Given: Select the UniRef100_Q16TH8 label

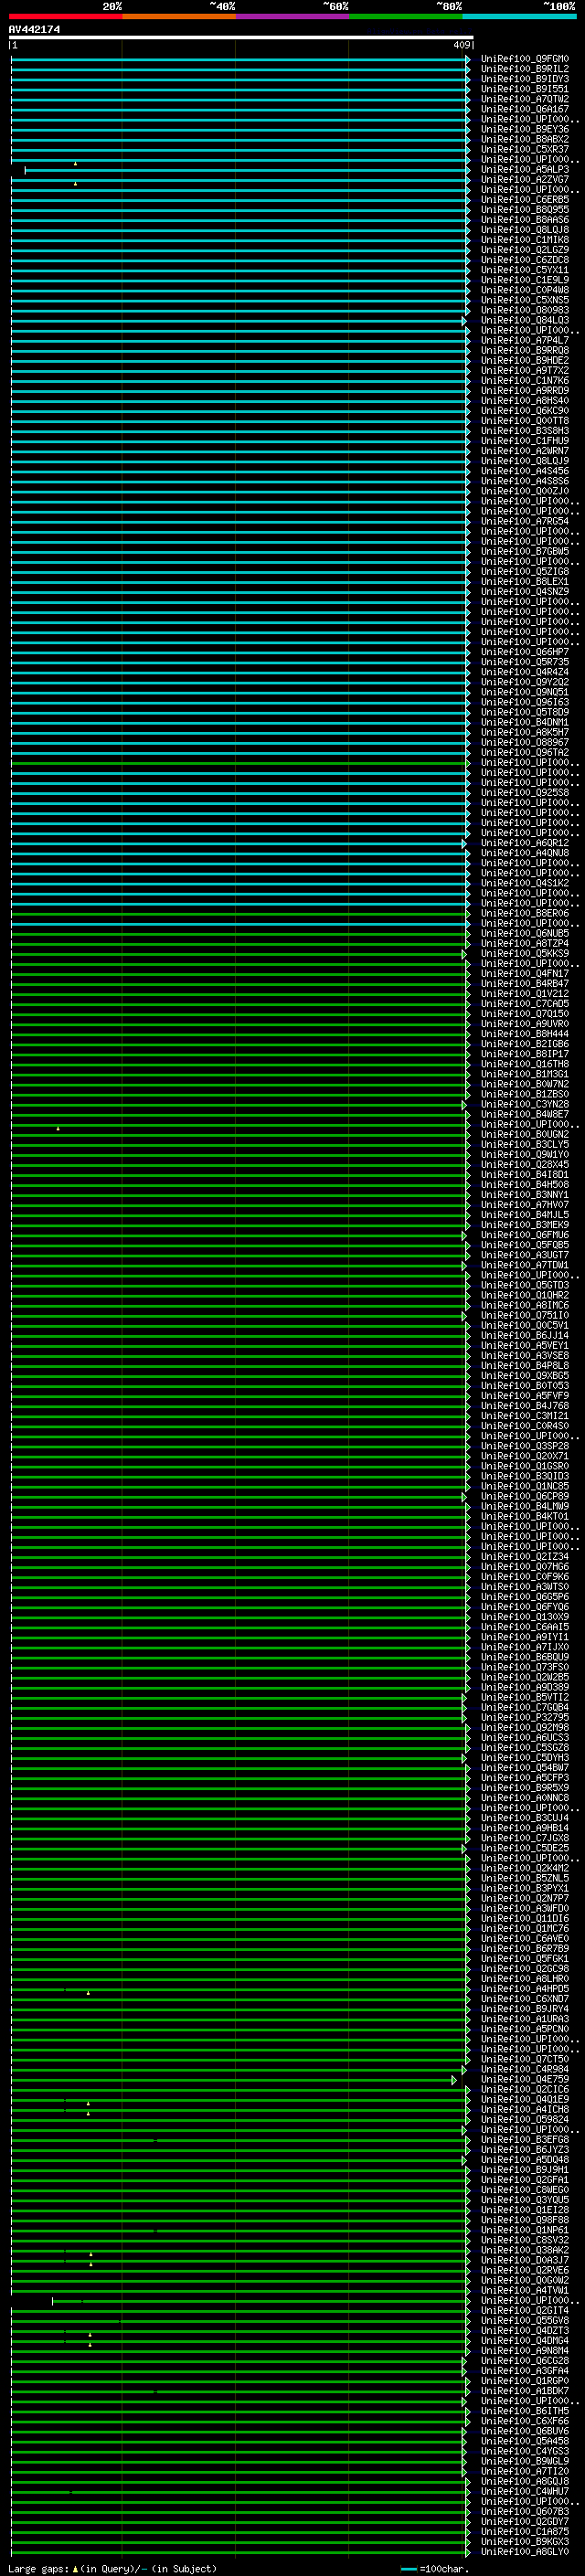Looking at the screenshot, I should pos(525,1064).
